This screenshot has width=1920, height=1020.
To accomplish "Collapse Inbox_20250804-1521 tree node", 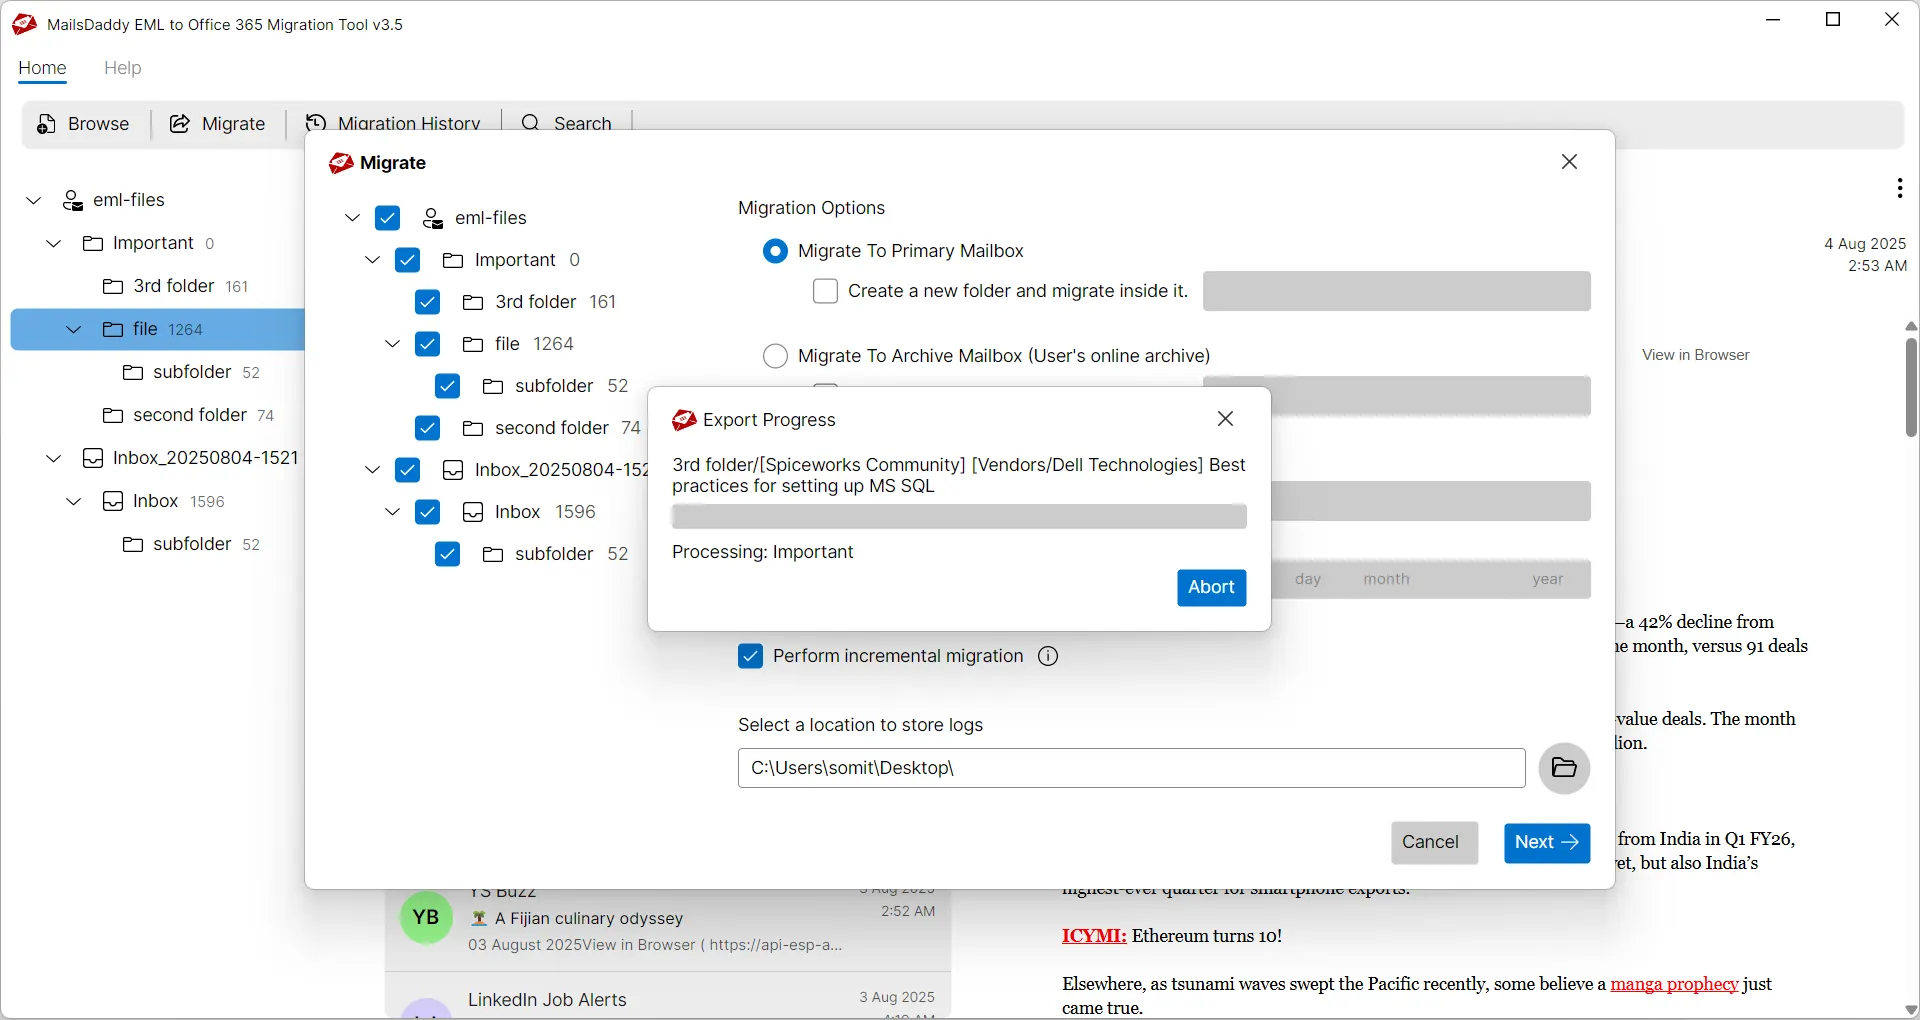I will (x=52, y=458).
